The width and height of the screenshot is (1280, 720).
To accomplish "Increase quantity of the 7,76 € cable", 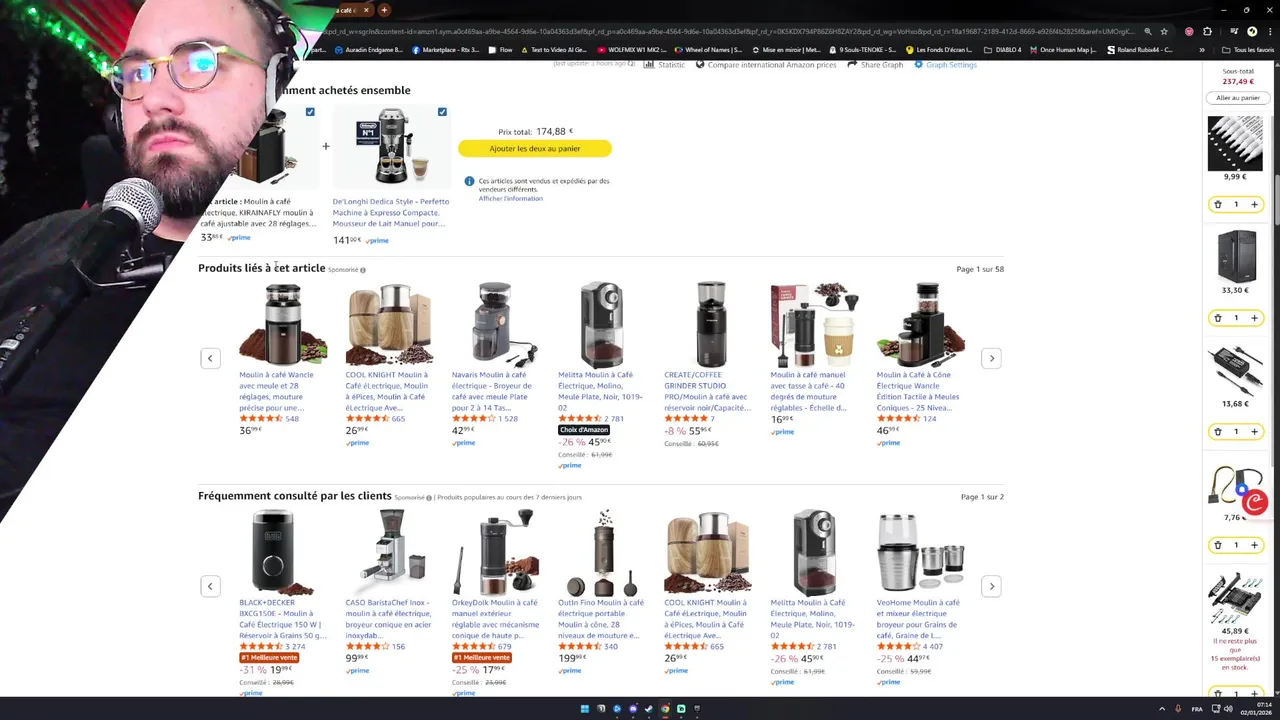I will (x=1254, y=545).
